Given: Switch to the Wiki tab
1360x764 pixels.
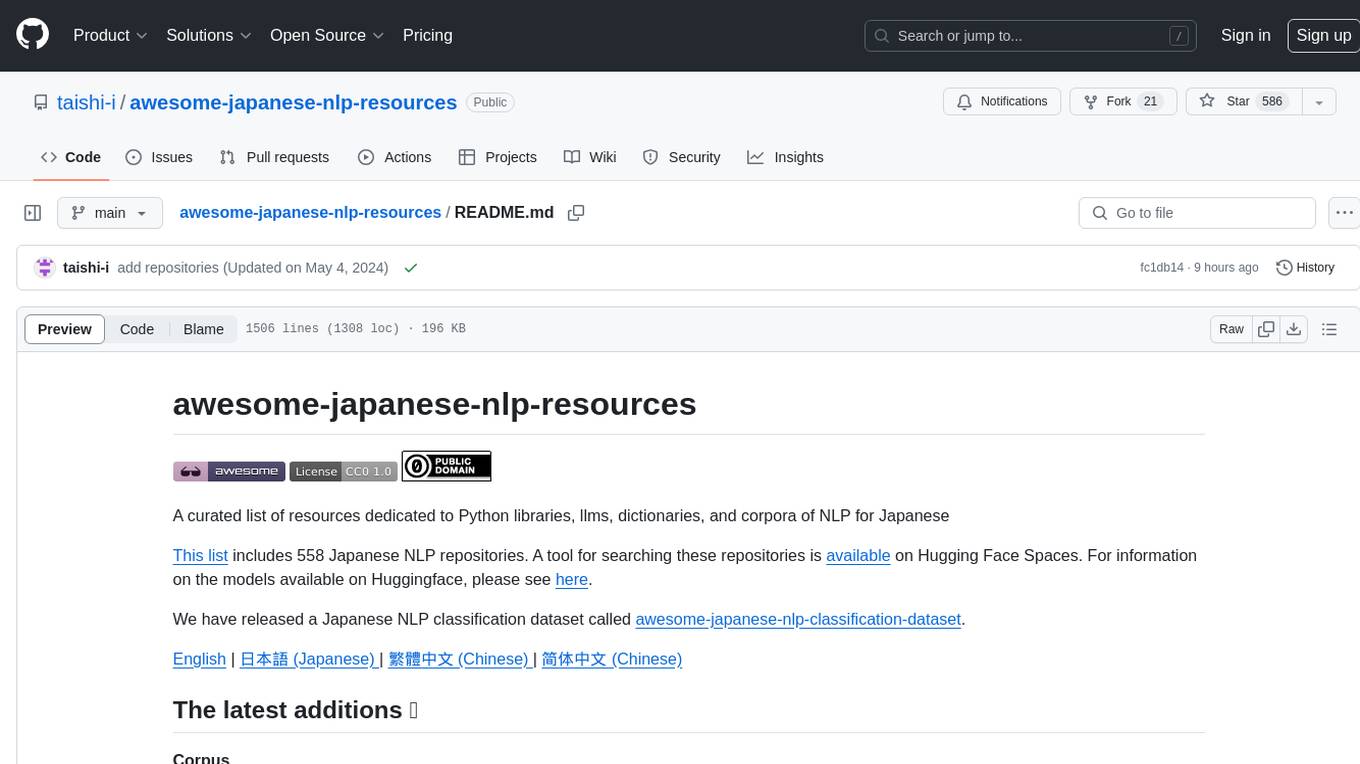Looking at the screenshot, I should click(x=590, y=157).
